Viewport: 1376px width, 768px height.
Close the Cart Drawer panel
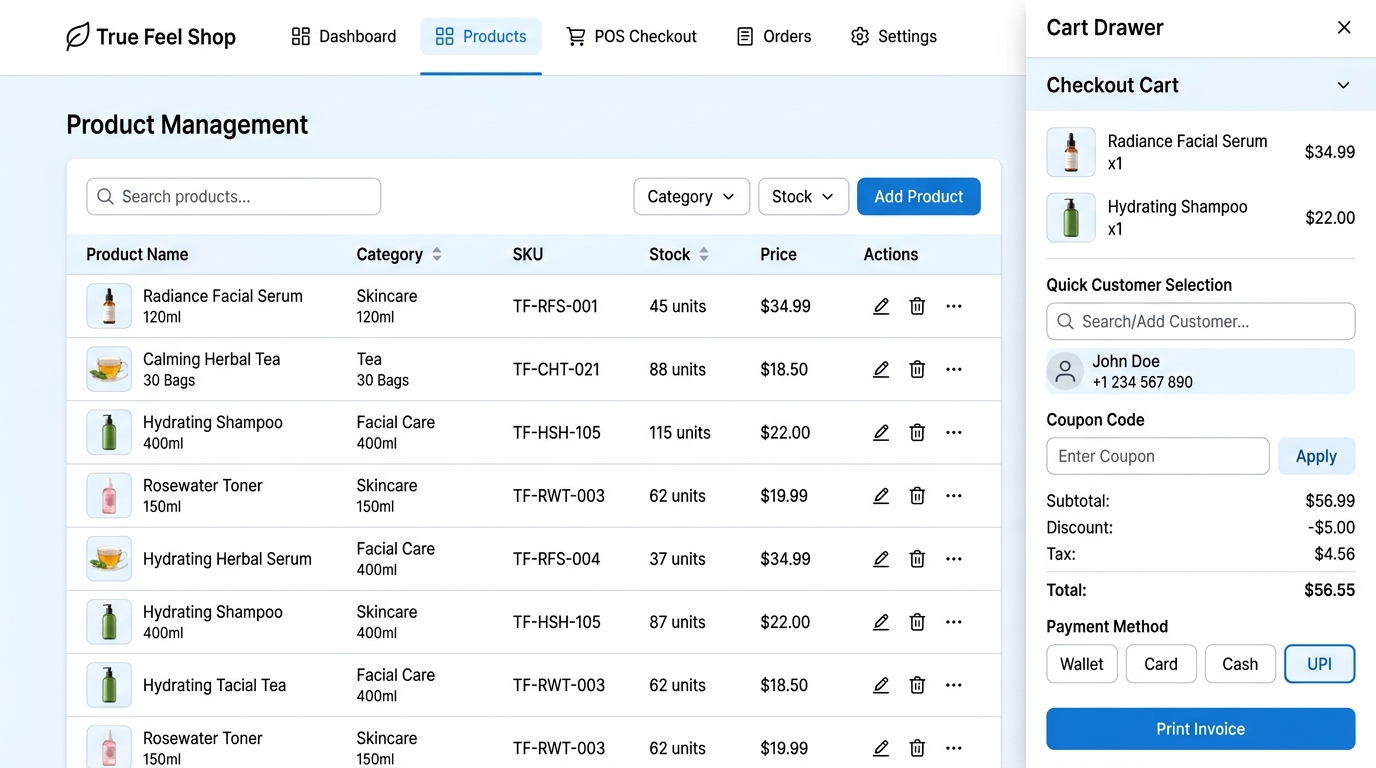pos(1344,27)
